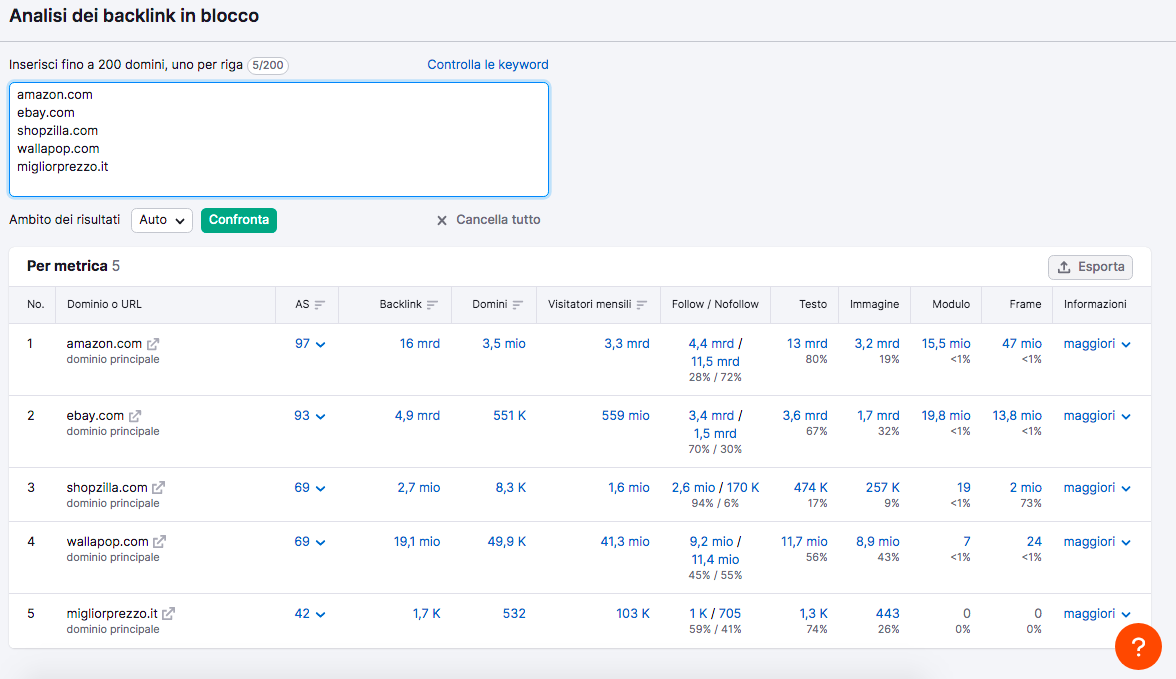This screenshot has height=679, width=1176.
Task: Sort by Visitatori mensili icon
Action: (642, 305)
